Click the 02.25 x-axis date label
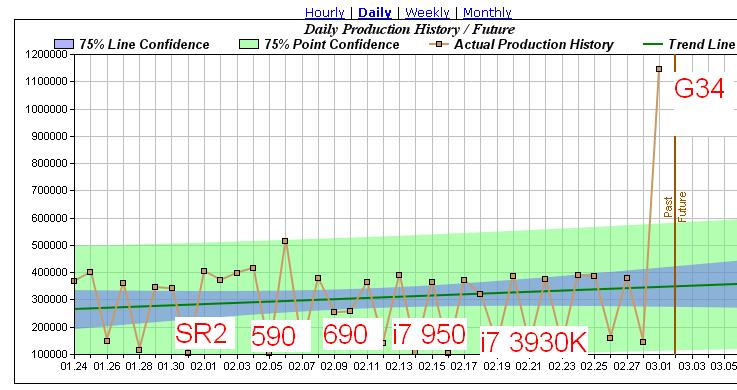The height and width of the screenshot is (390, 737). click(x=594, y=366)
